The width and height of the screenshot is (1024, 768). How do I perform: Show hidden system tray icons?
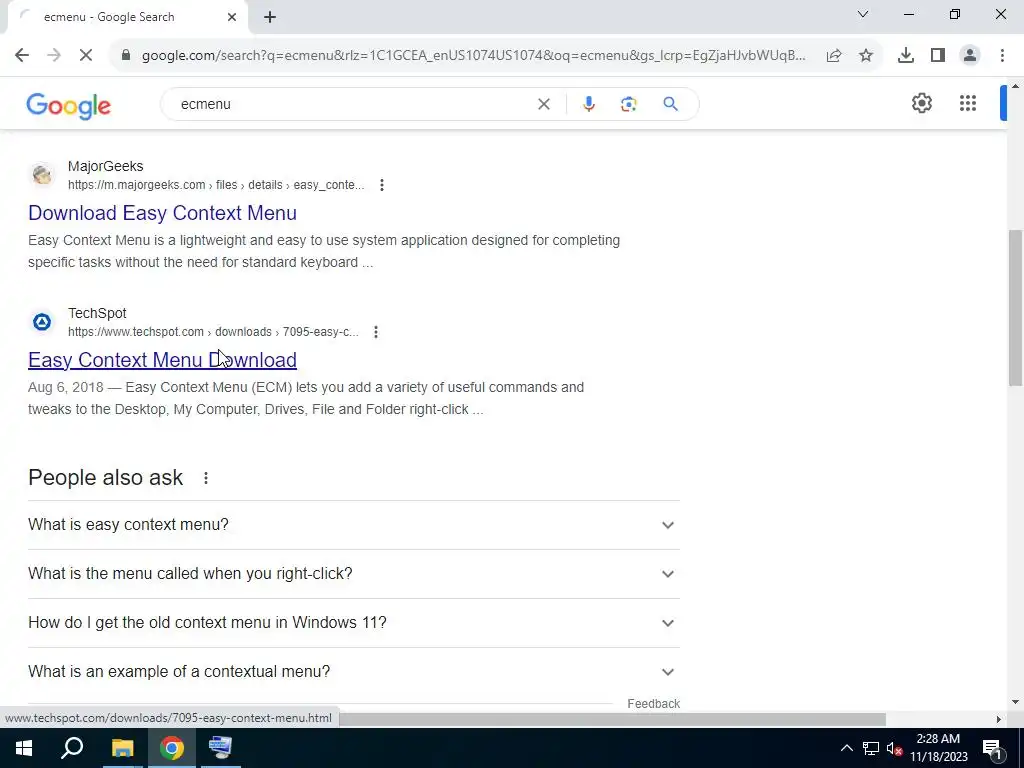[x=846, y=748]
